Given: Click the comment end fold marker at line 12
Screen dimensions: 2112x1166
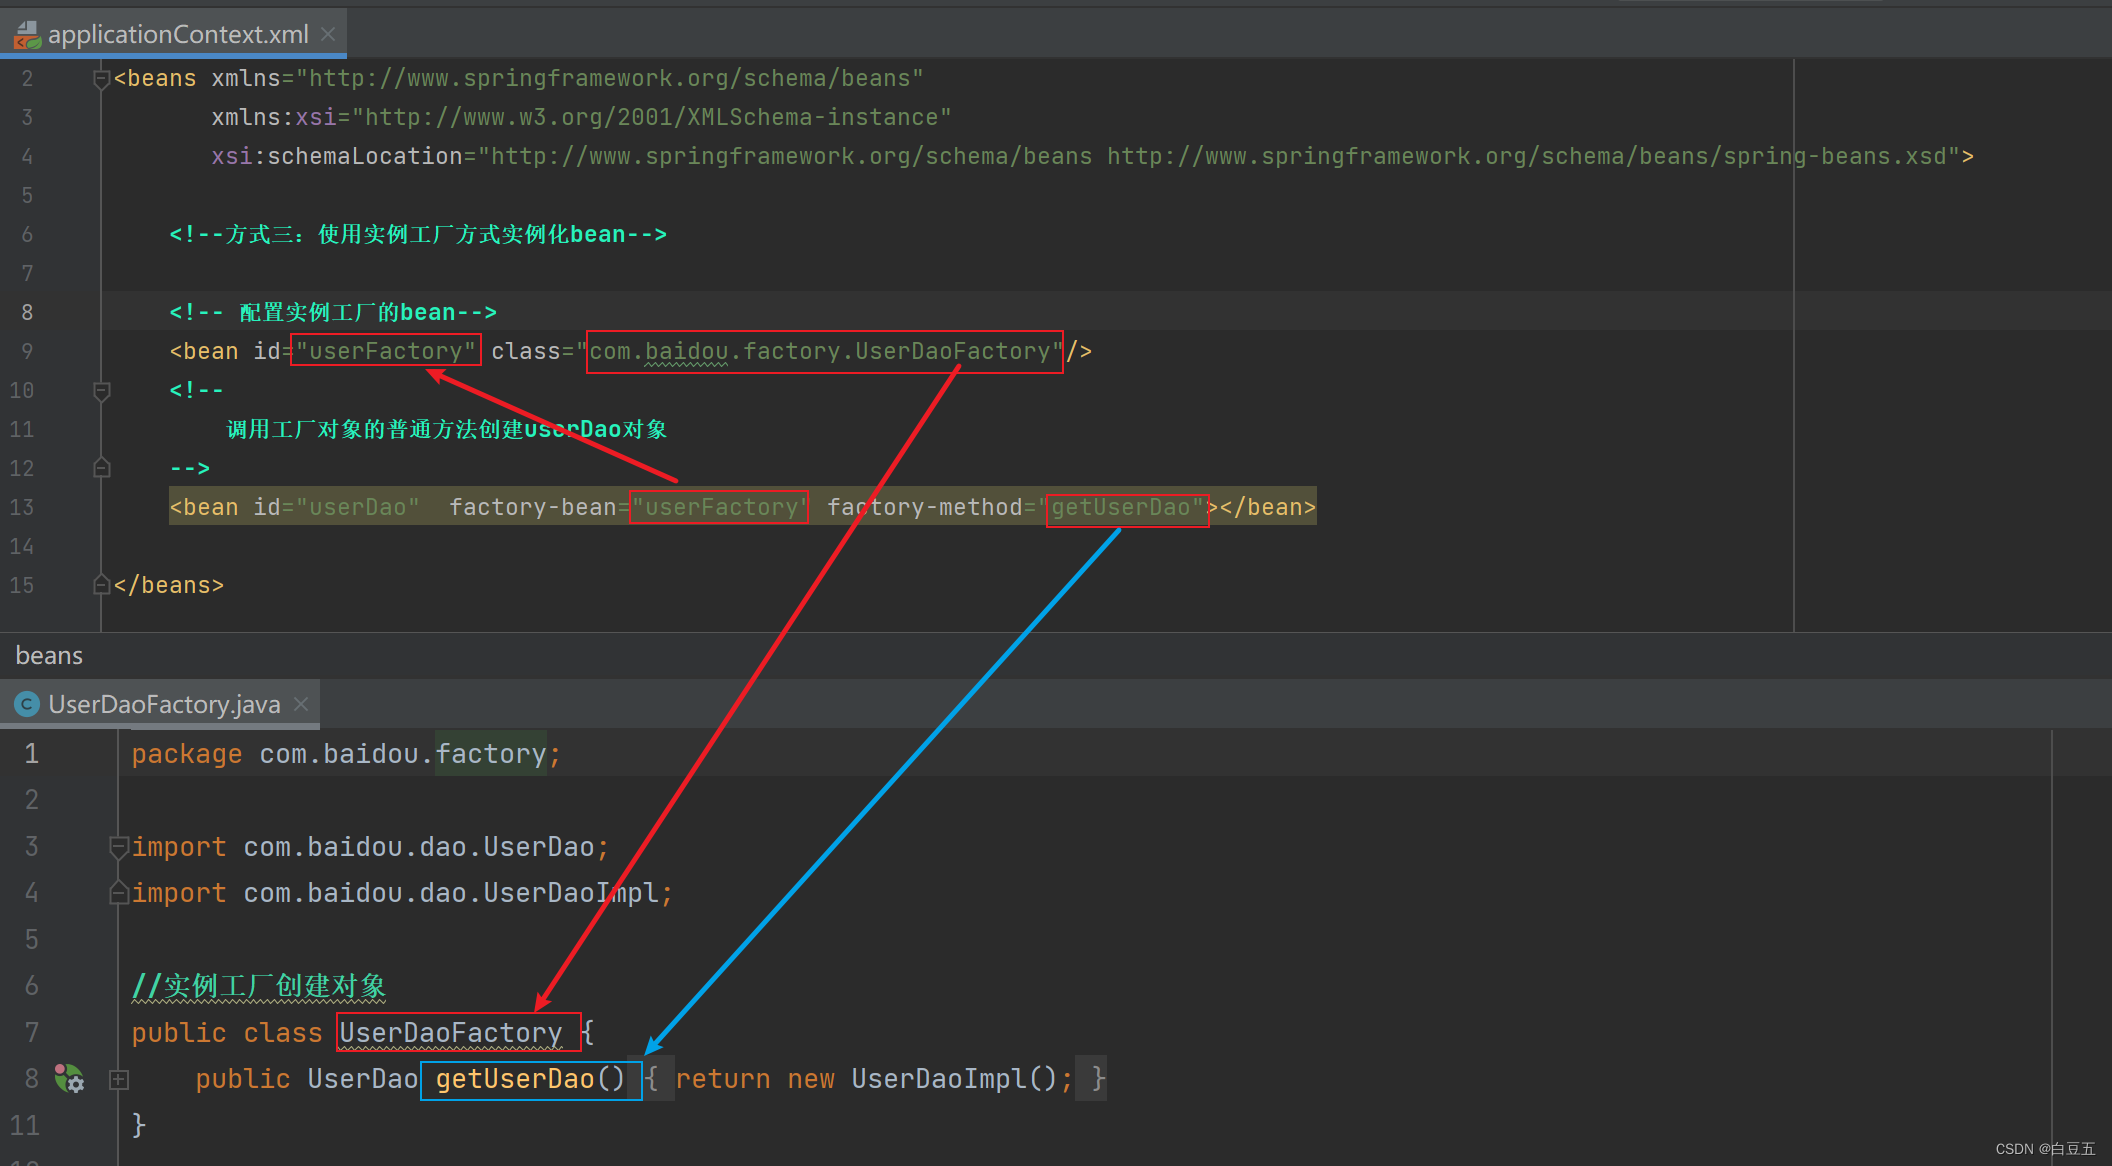Looking at the screenshot, I should pyautogui.click(x=101, y=468).
